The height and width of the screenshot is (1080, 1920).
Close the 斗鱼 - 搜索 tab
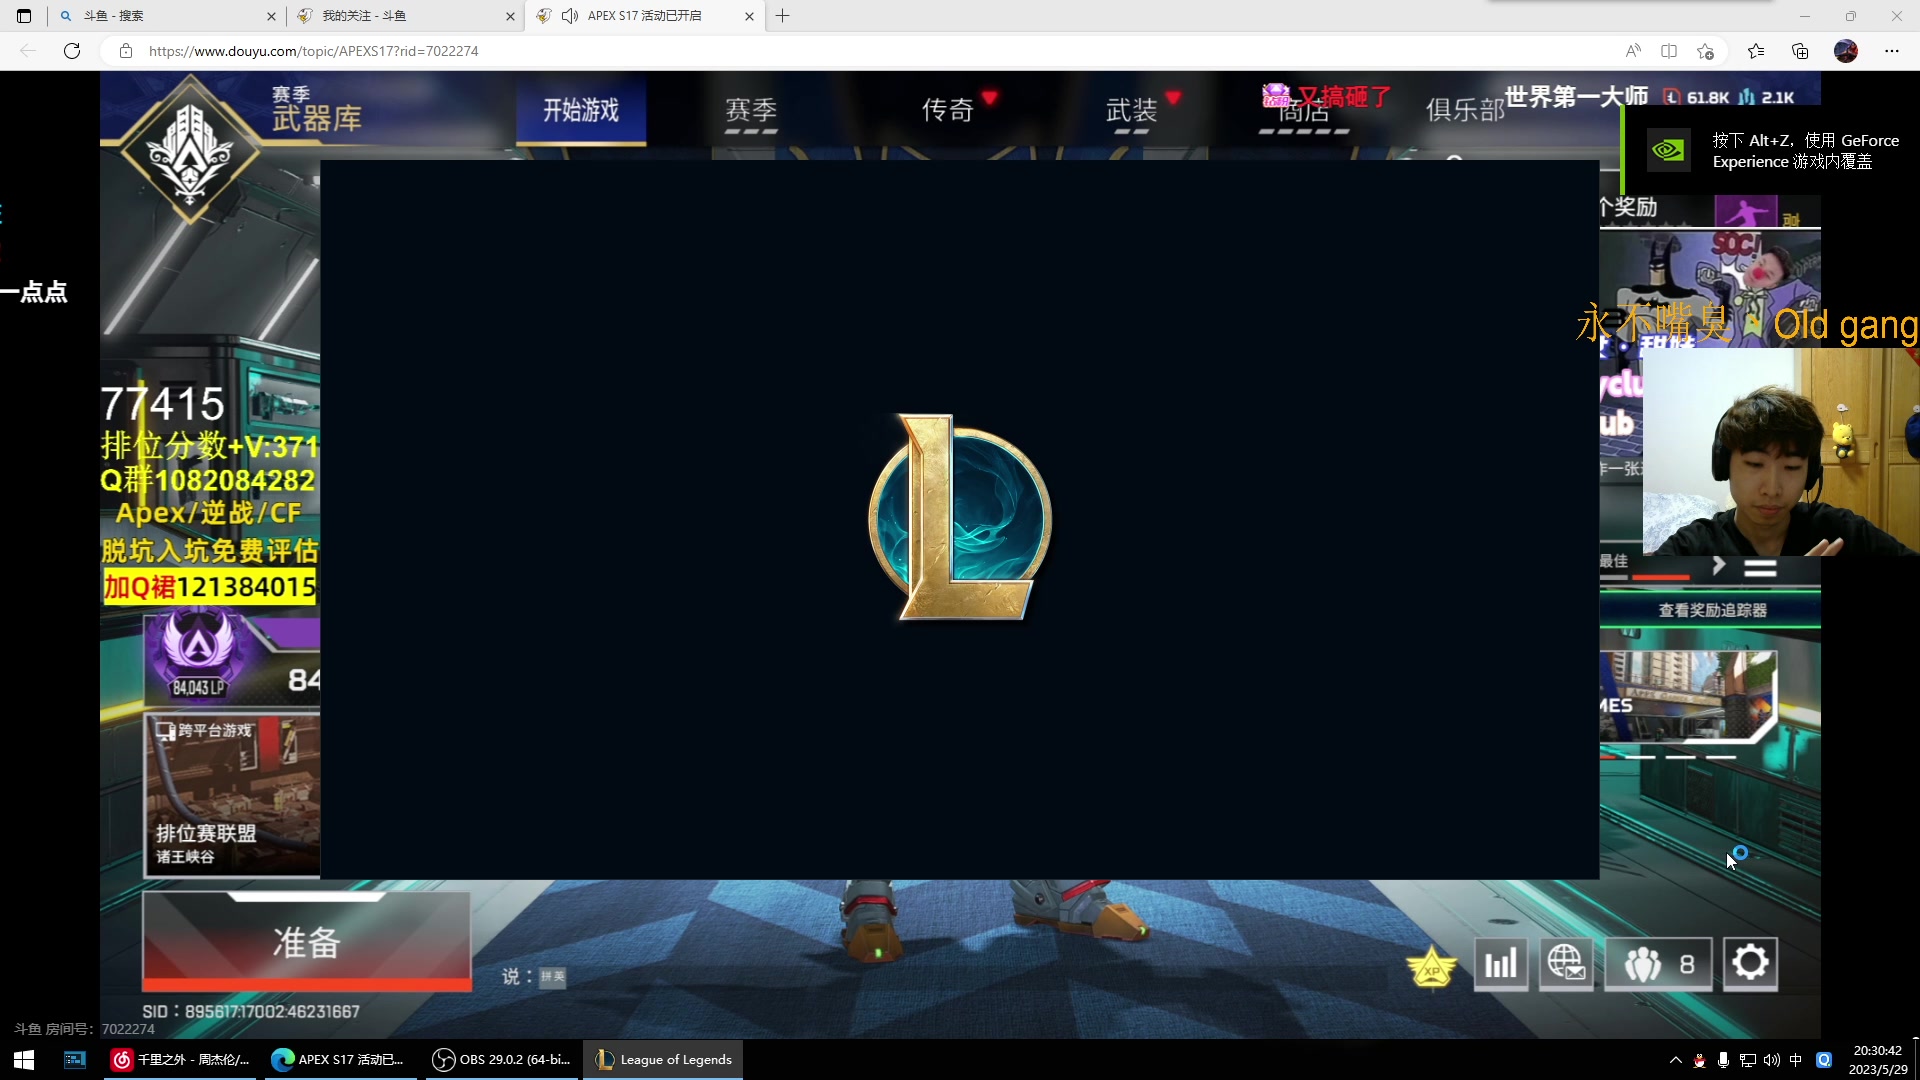pos(271,16)
